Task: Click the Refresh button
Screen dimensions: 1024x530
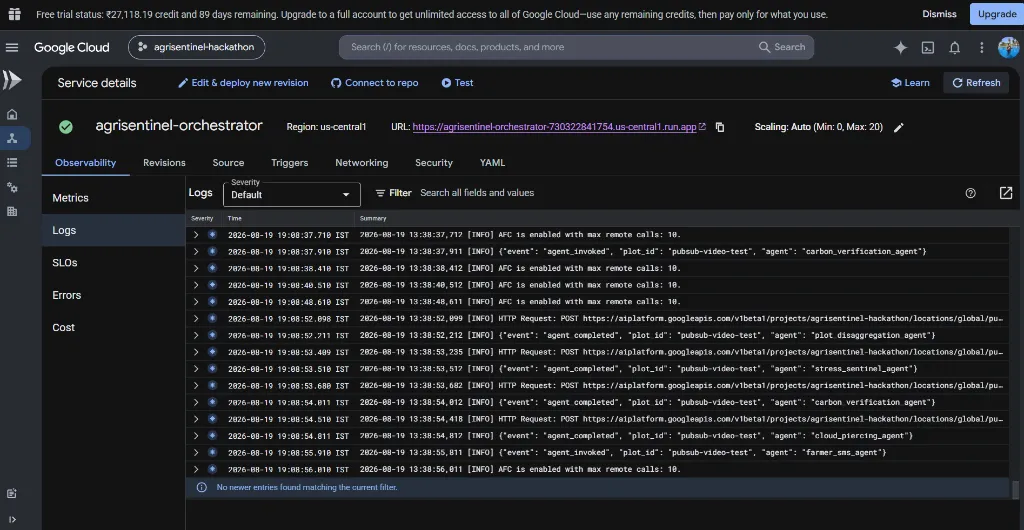Action: click(976, 83)
